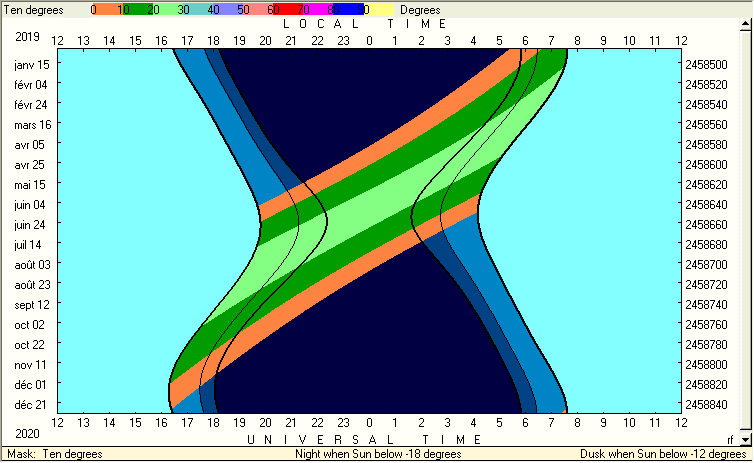
Task: Select the dark green 10 degrees swatch
Action: (x=138, y=10)
